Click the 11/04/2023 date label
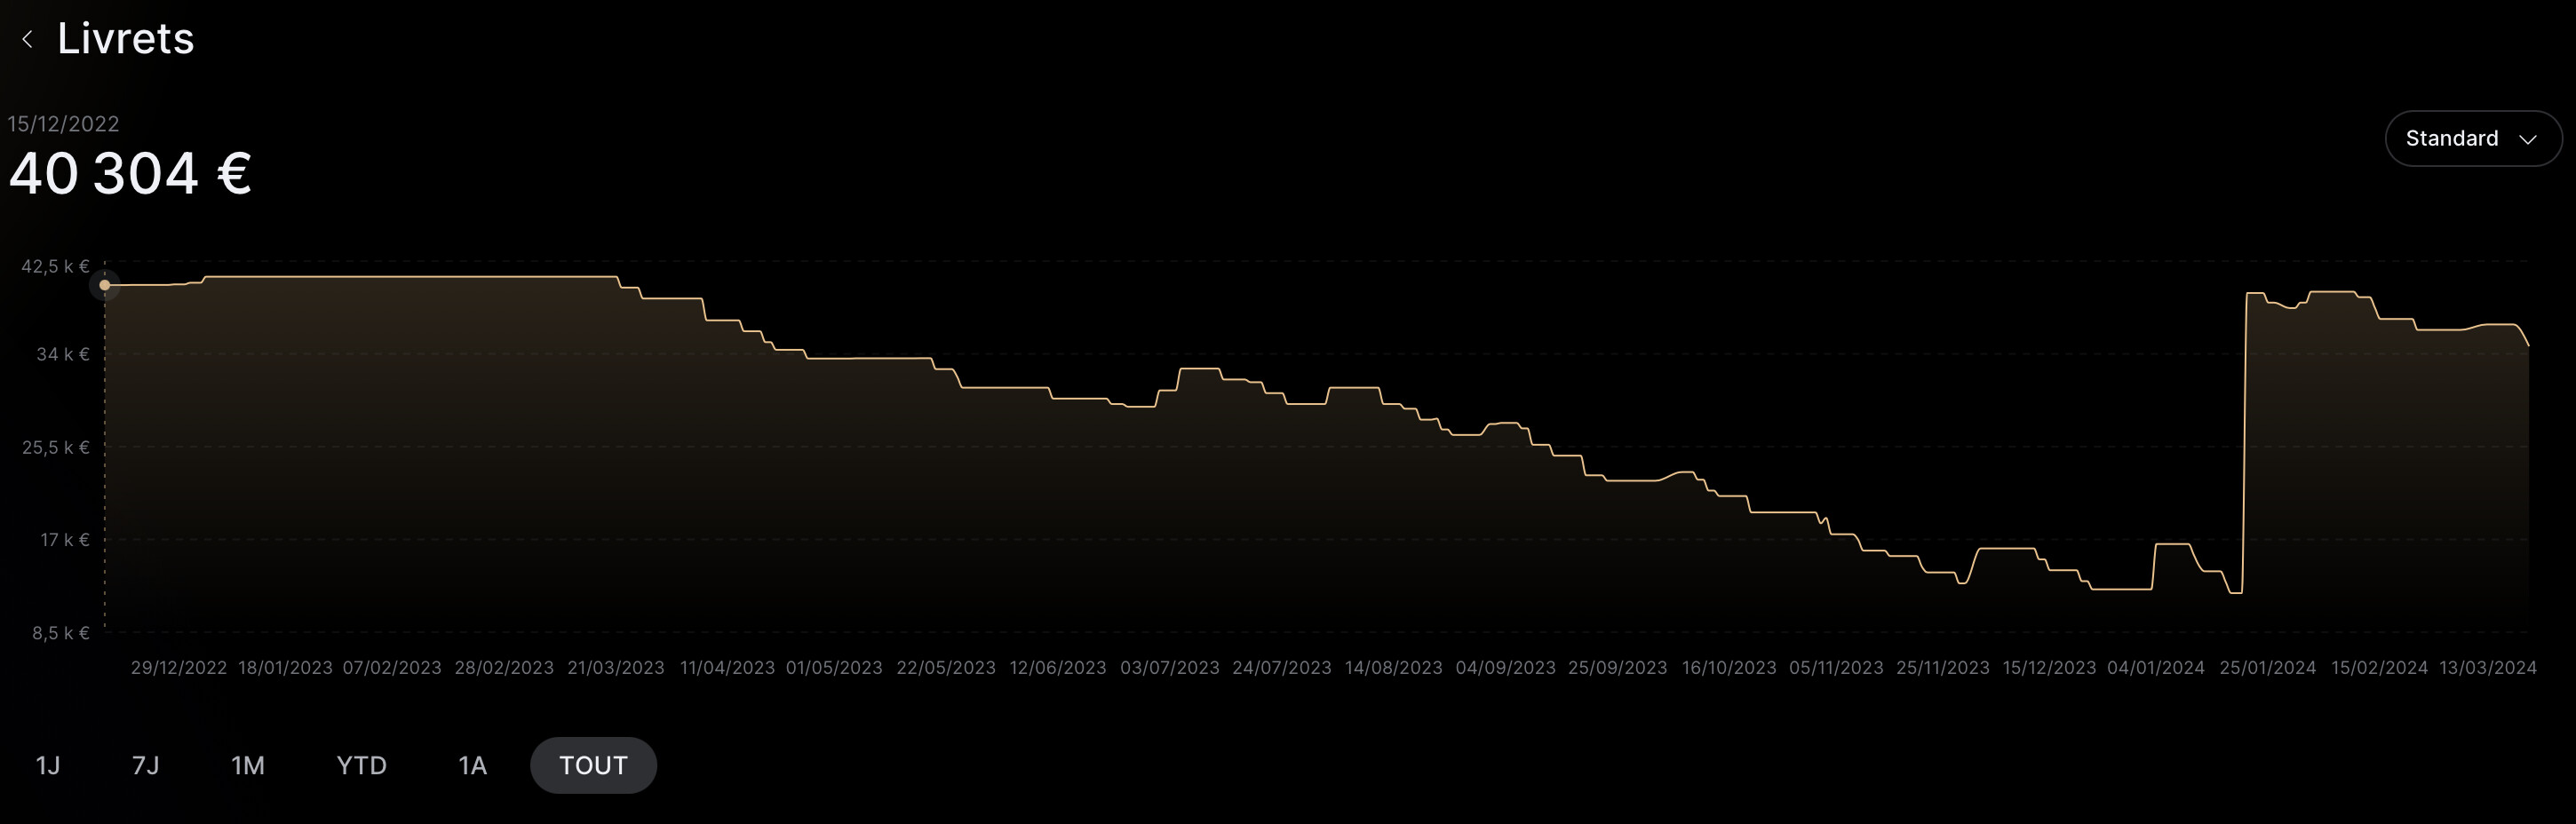The image size is (2576, 824). tap(727, 667)
